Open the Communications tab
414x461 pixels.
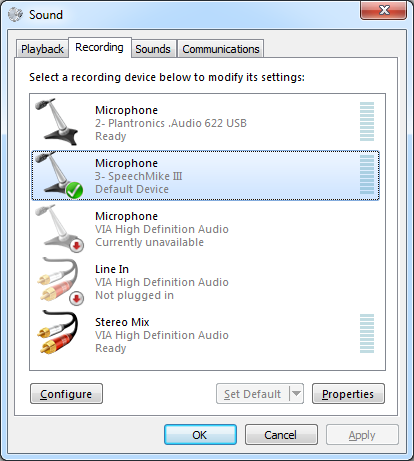click(221, 49)
